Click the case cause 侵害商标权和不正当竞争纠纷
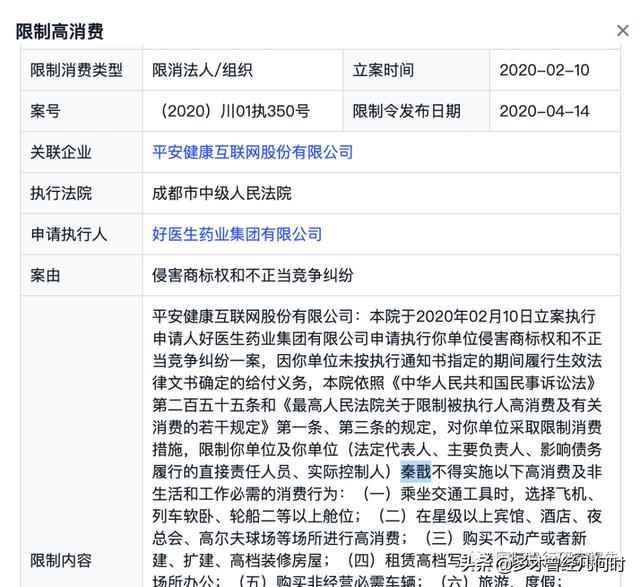Screen dimensions: 640x587 click(253, 275)
